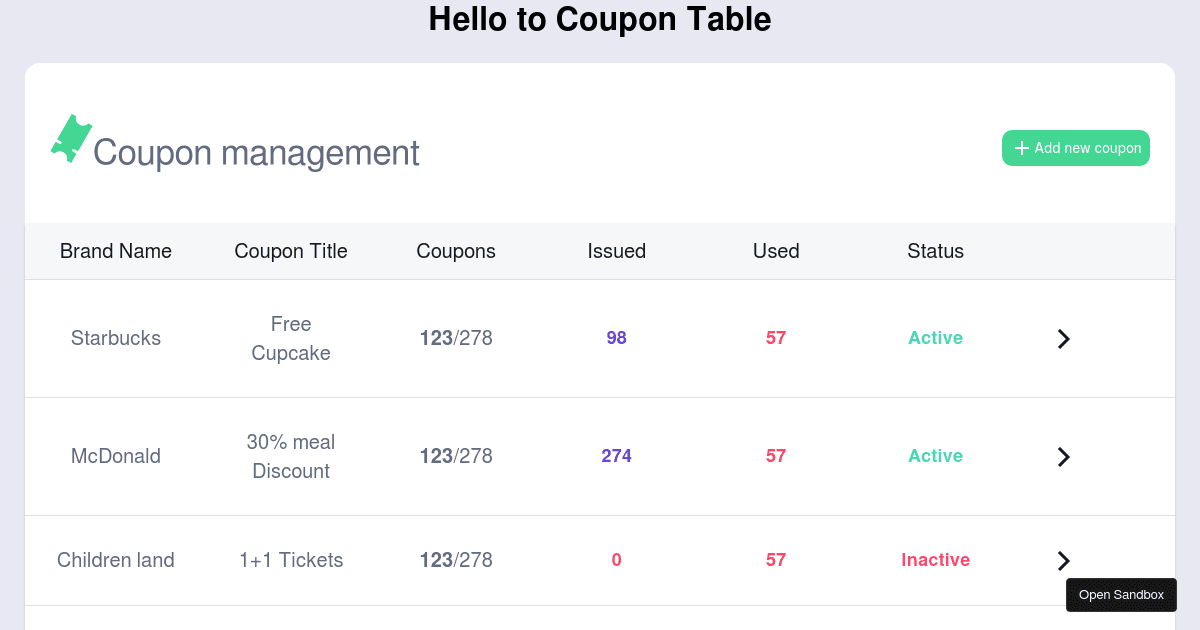Expand the Starbucks row chevron
The image size is (1200, 630).
point(1063,339)
